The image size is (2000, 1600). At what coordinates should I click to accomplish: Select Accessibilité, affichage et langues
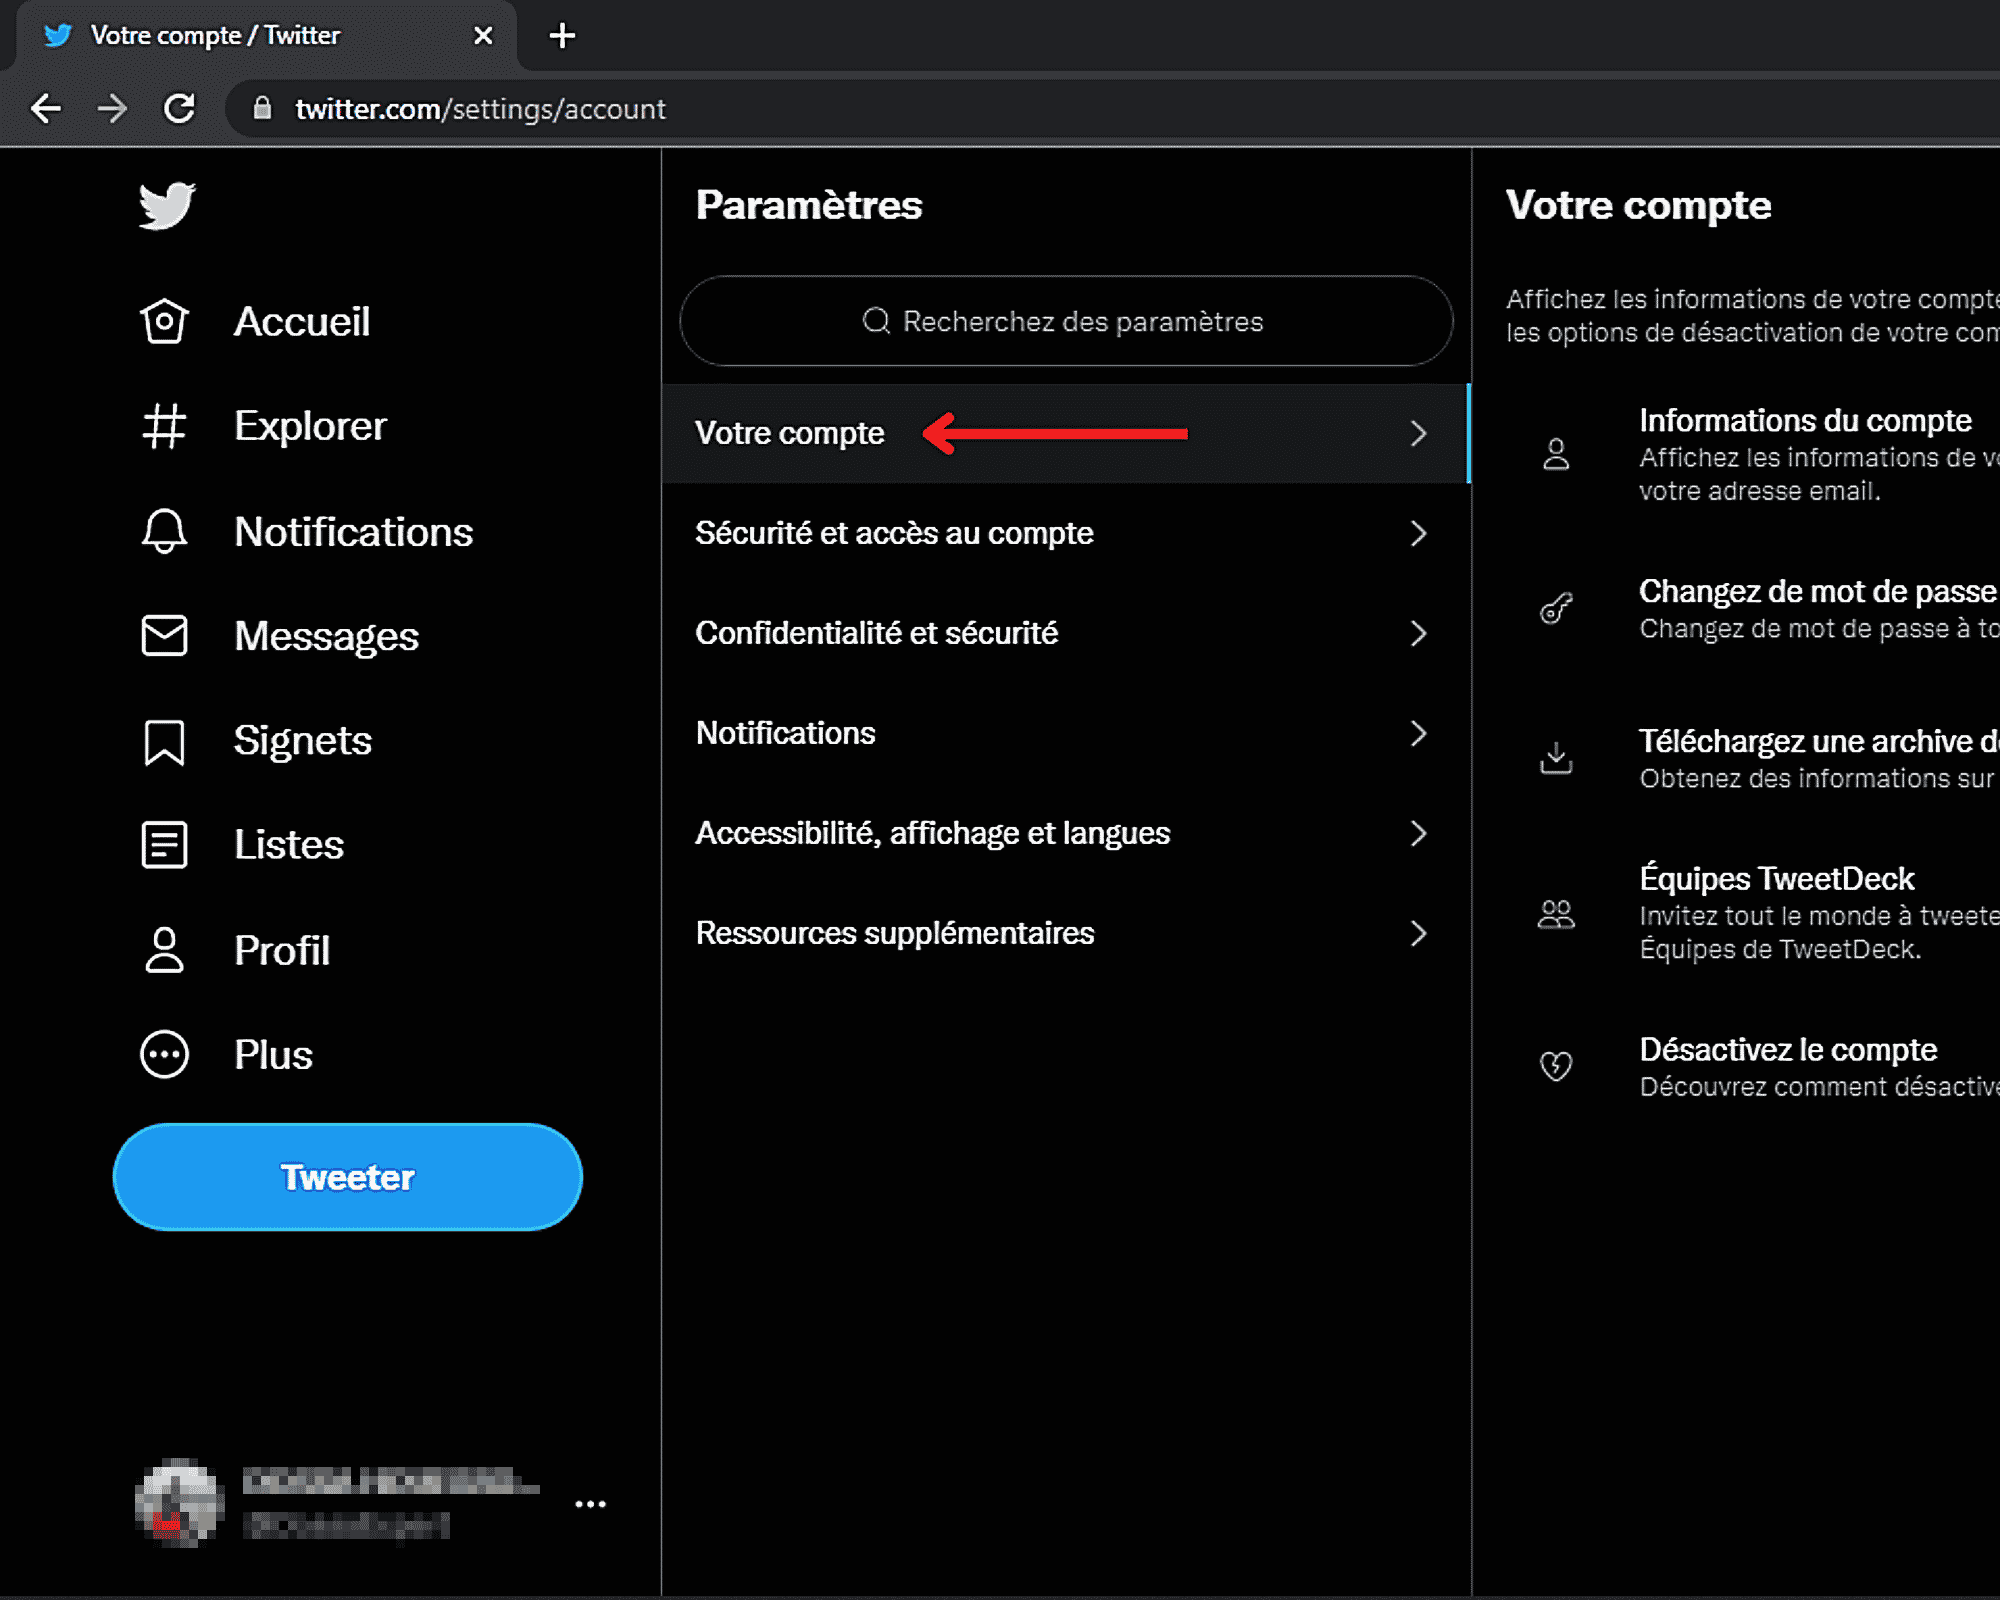coord(1066,833)
